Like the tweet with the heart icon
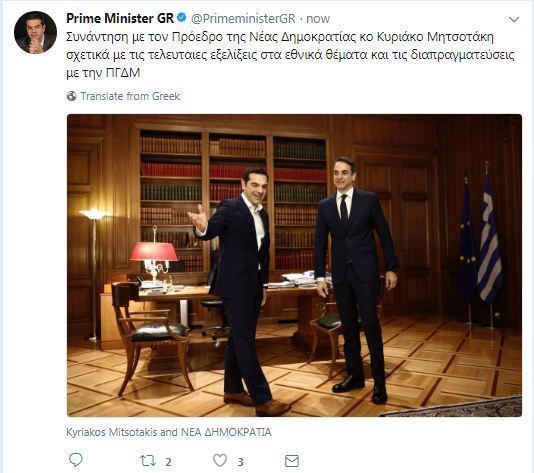The image size is (534, 473). pyautogui.click(x=220, y=460)
